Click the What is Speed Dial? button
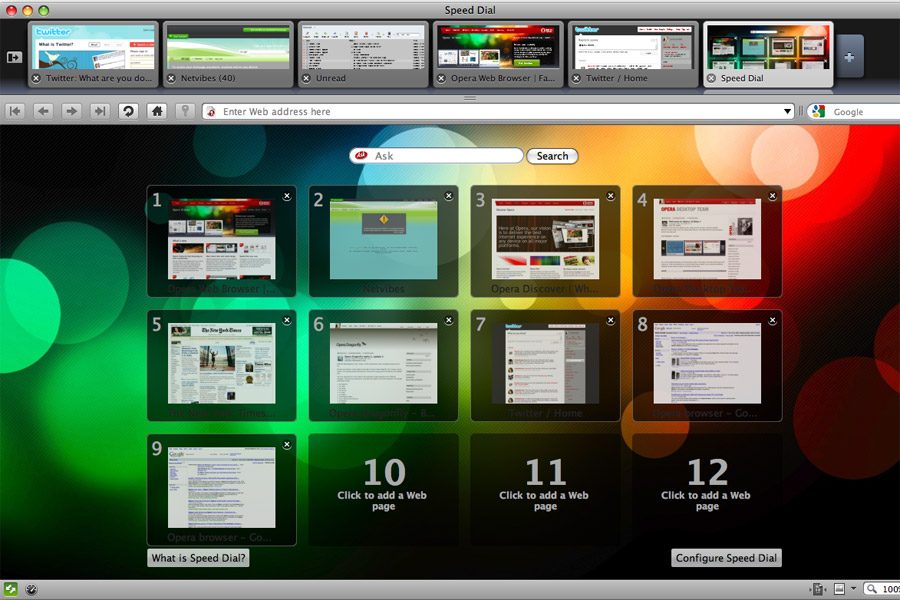 (x=198, y=558)
